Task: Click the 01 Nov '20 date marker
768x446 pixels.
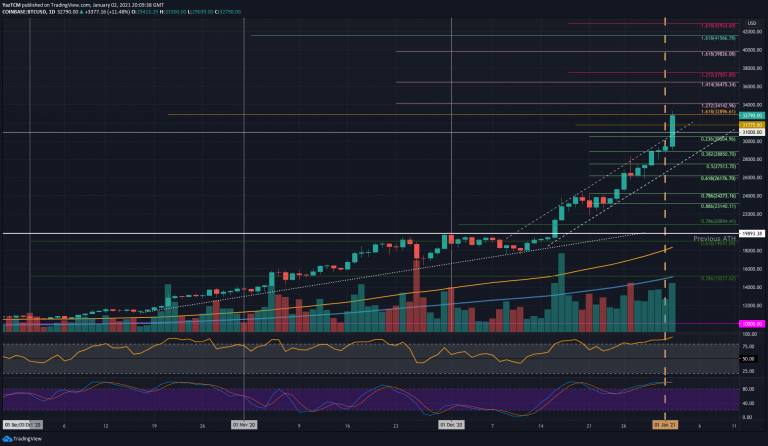Action: [x=245, y=425]
